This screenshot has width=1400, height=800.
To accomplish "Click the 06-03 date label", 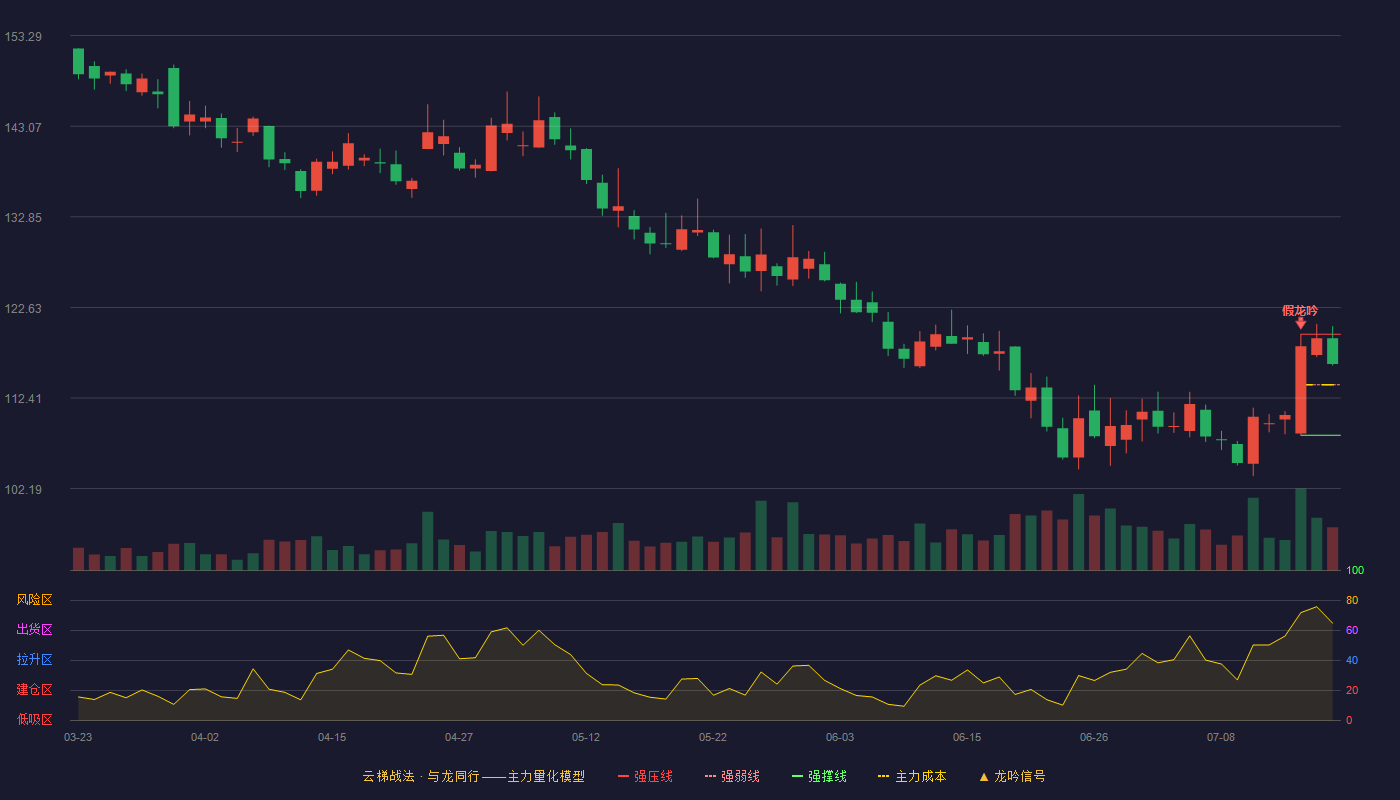I will click(840, 737).
